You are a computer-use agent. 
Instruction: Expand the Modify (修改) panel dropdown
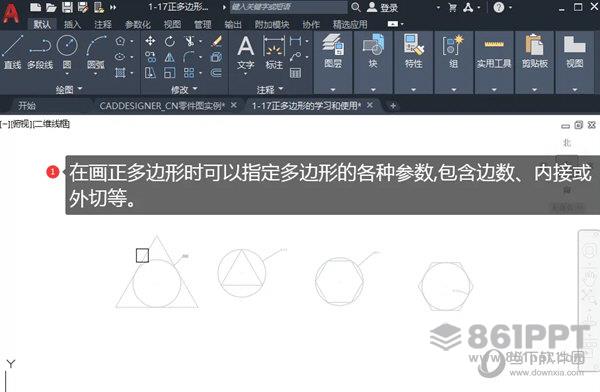pos(184,90)
